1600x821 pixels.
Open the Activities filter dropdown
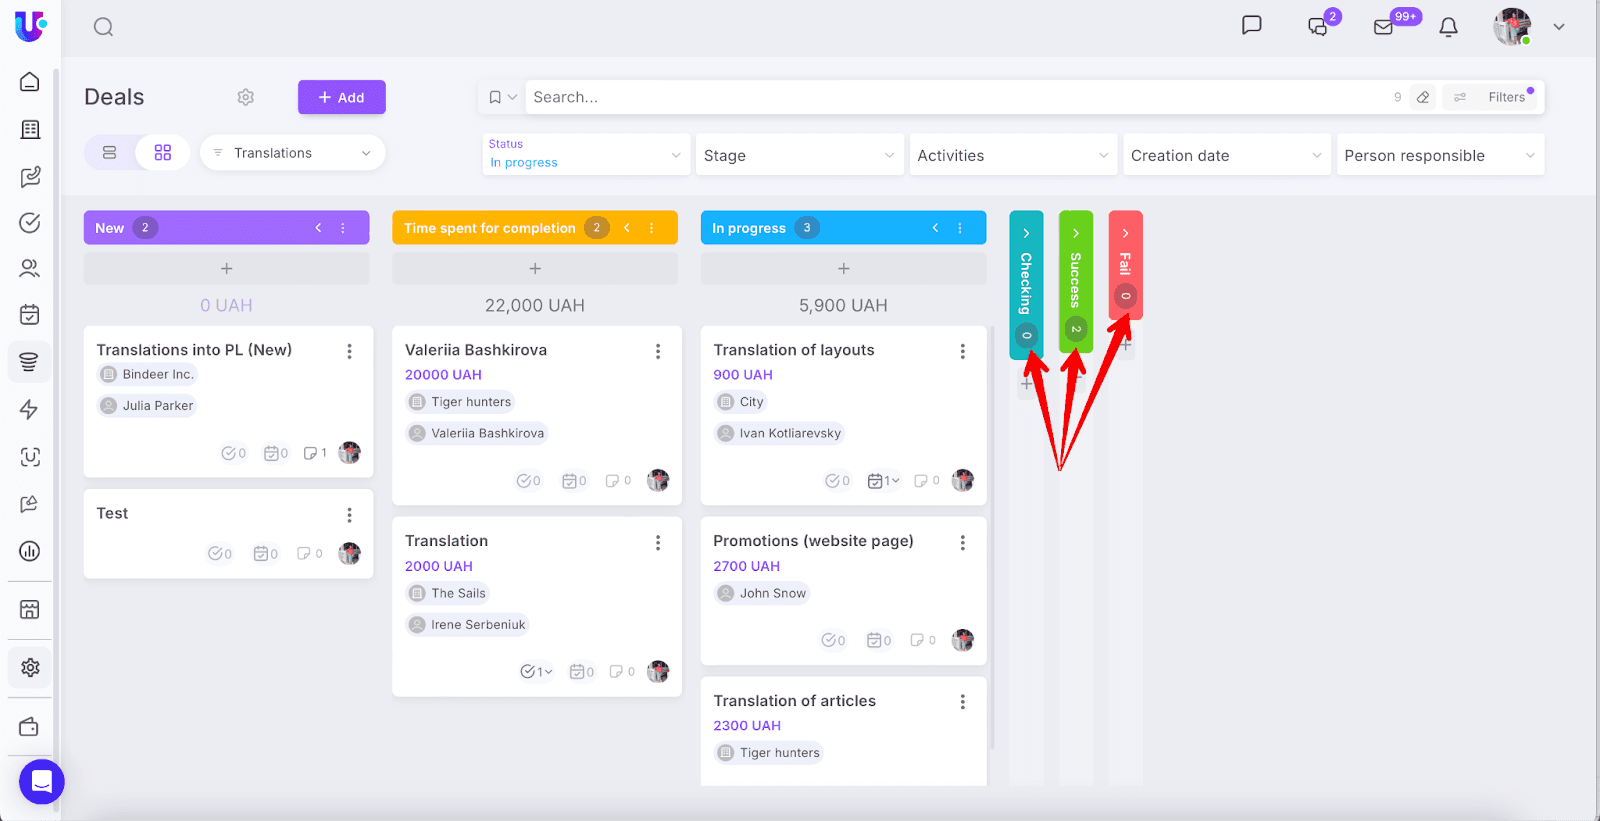[1013, 155]
